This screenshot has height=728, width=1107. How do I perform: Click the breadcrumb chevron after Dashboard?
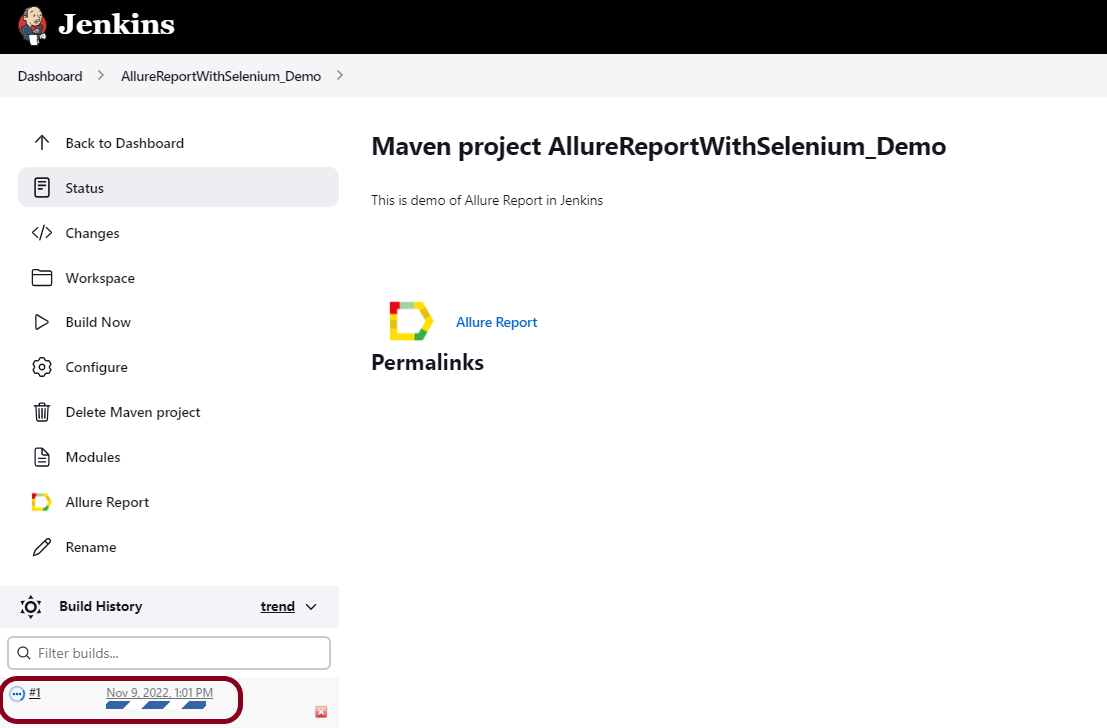98,75
